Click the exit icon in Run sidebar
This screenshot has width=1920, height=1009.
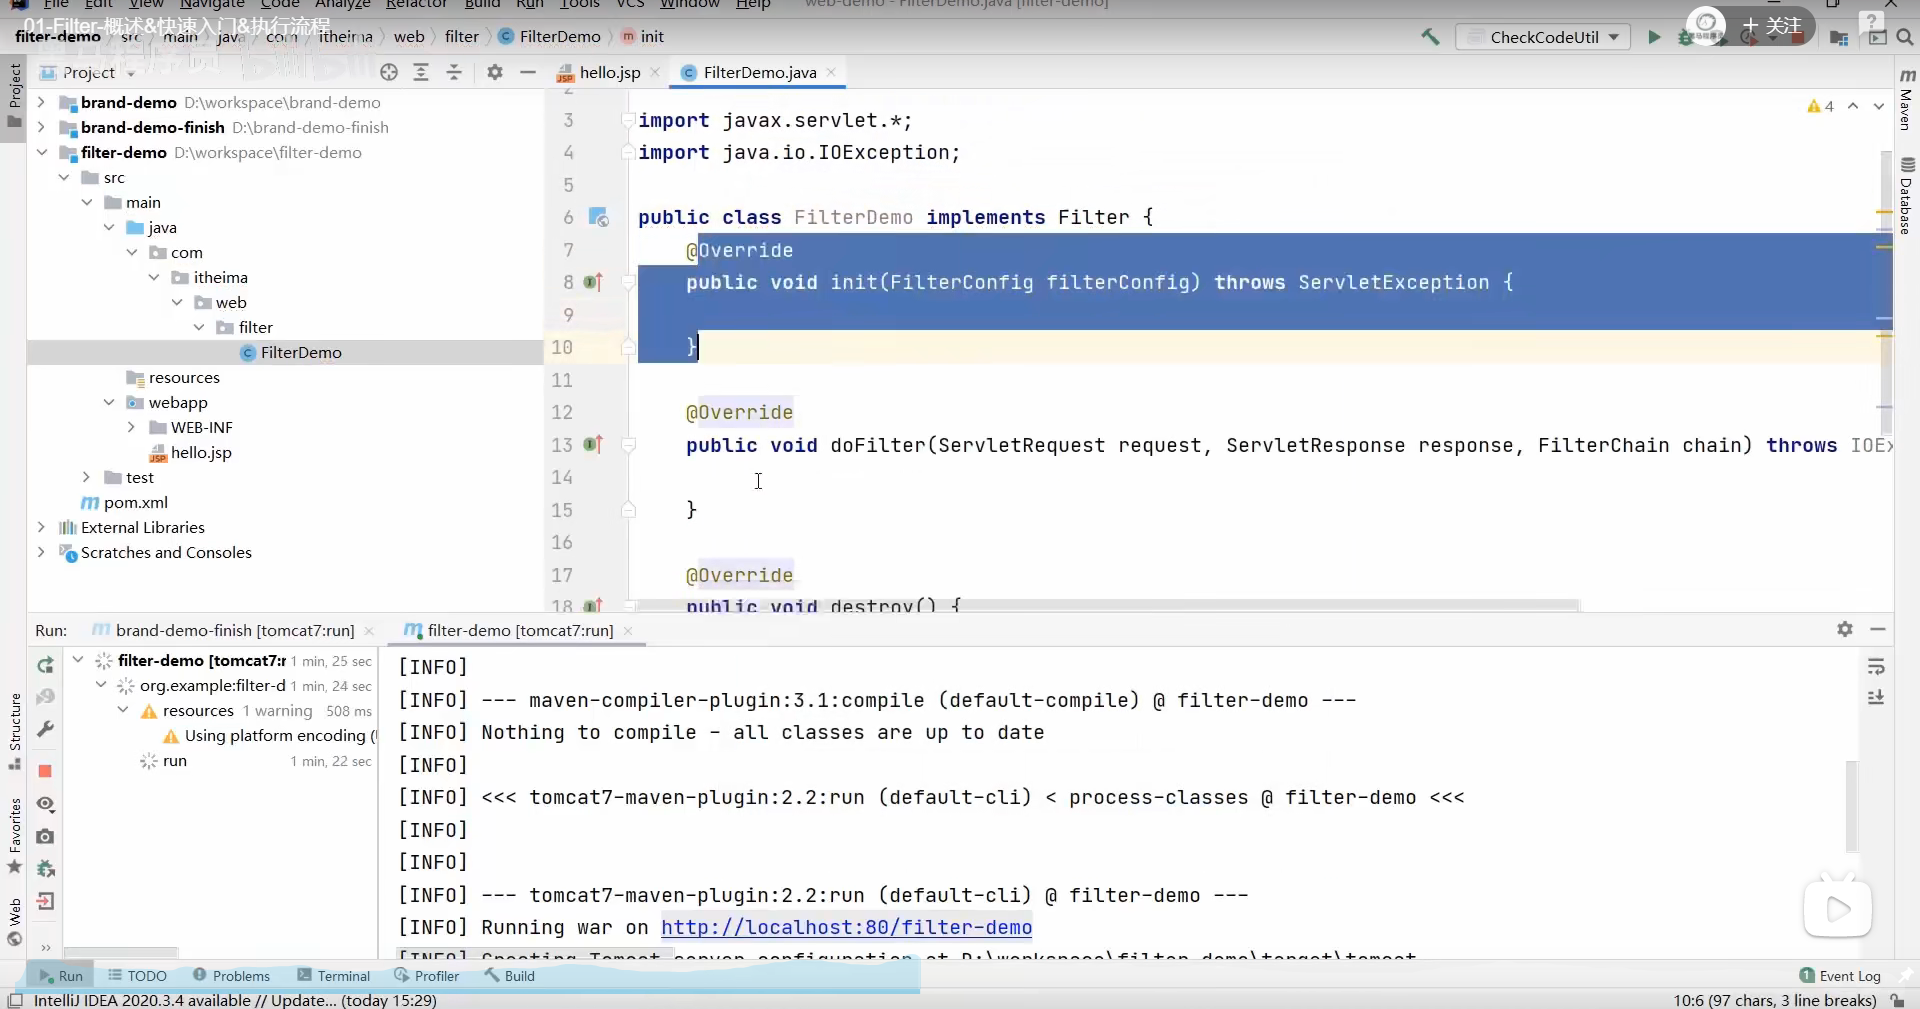(45, 901)
